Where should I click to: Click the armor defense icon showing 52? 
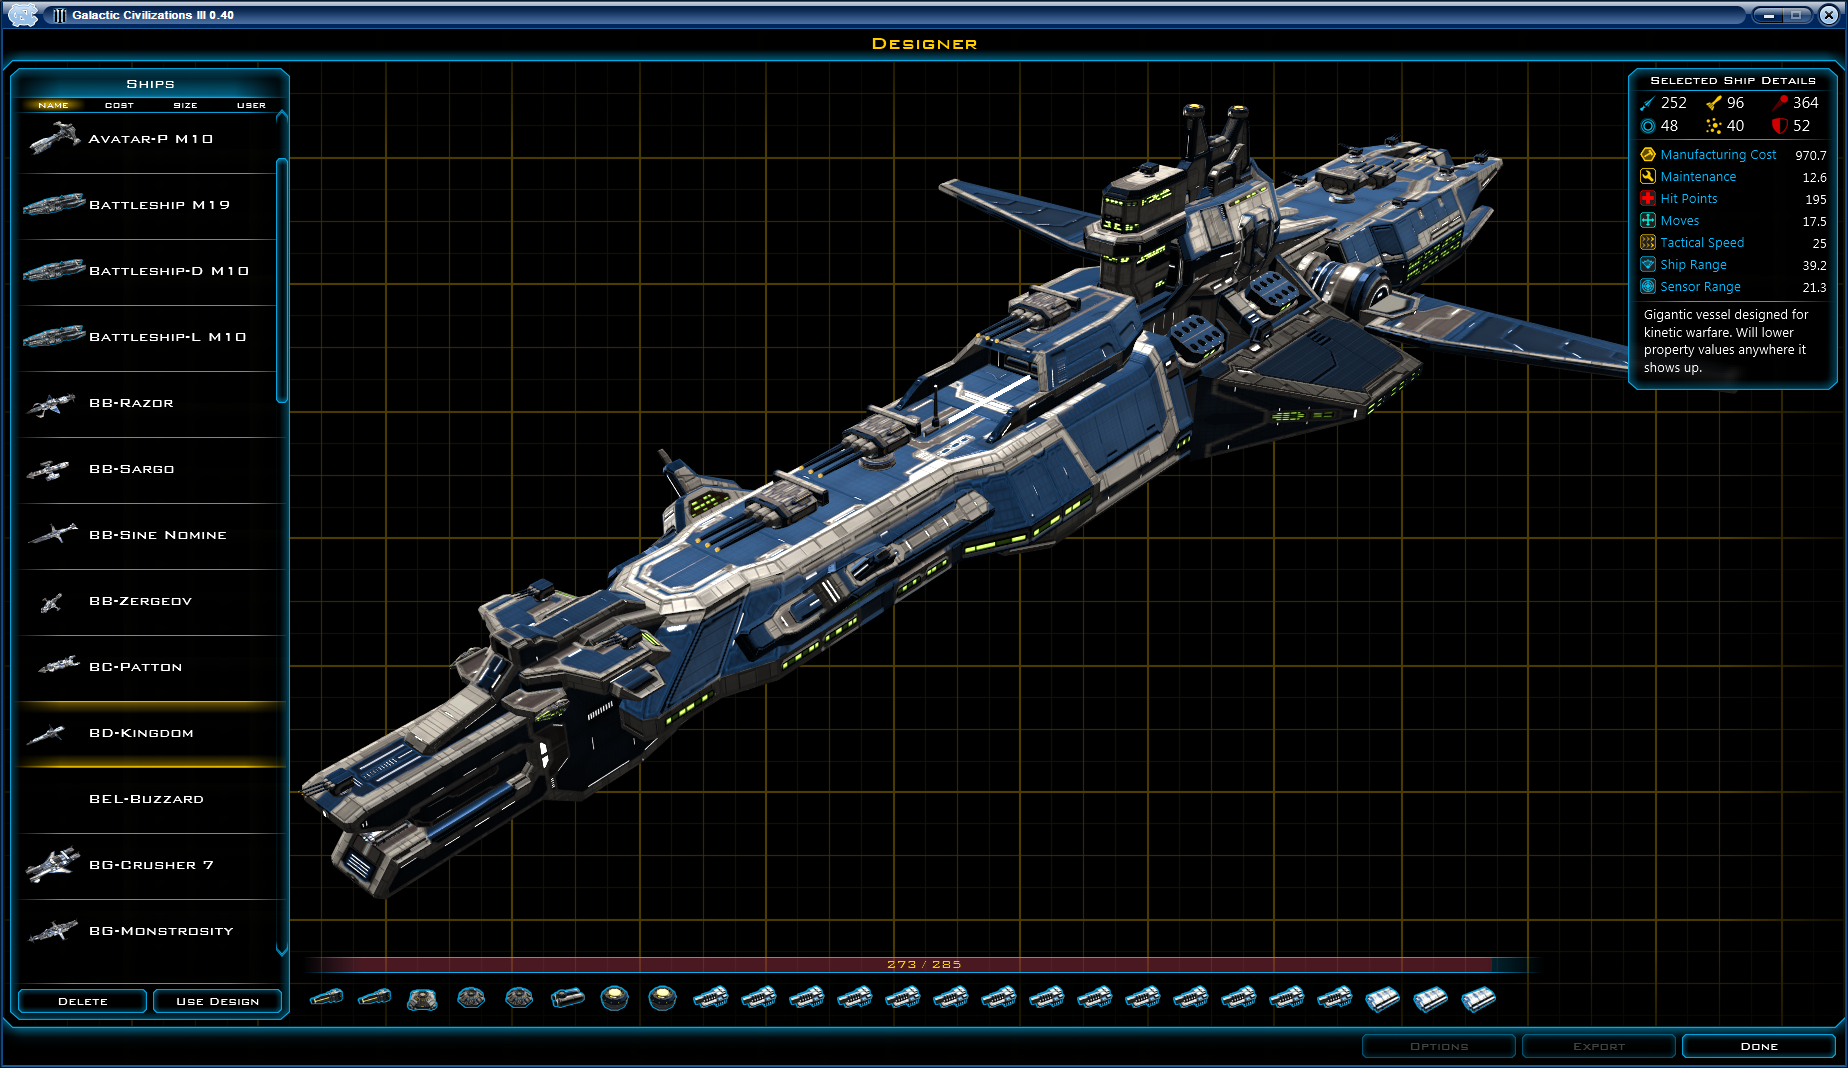click(1780, 126)
